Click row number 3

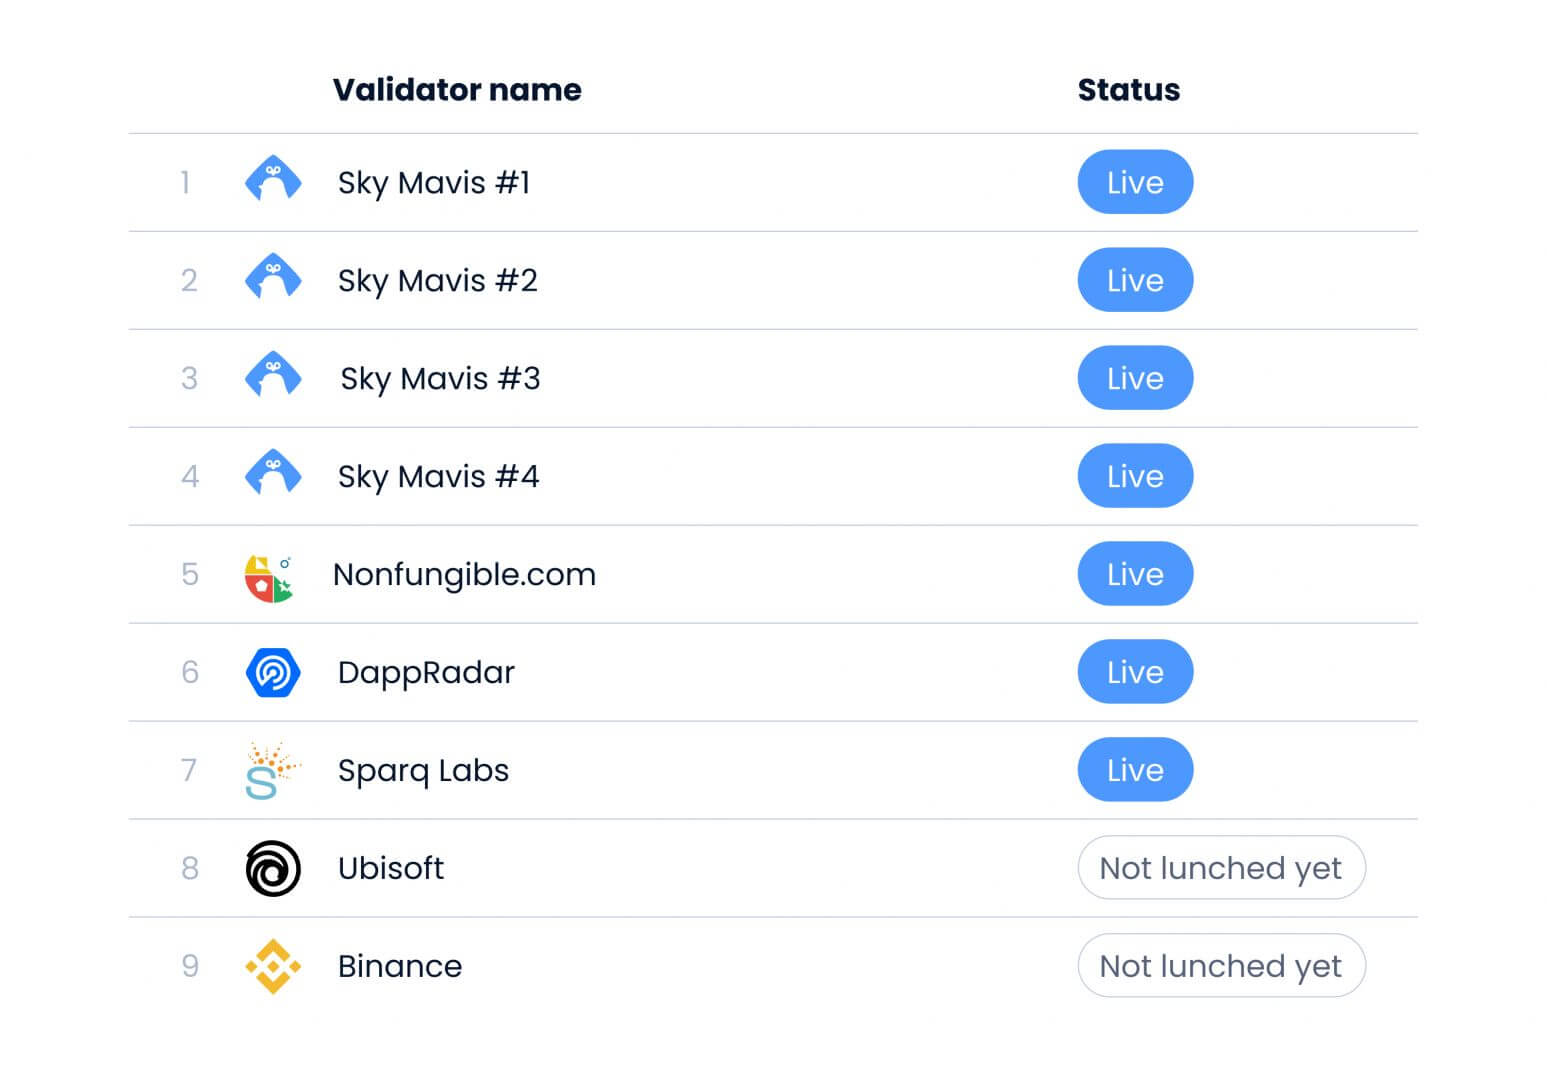point(189,378)
